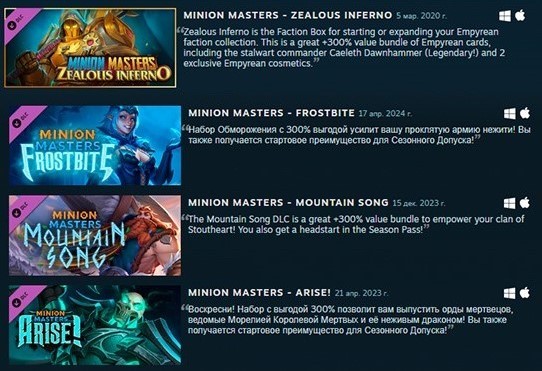
Task: Click the Apple icon beside Frostbite
Action: pos(525,113)
